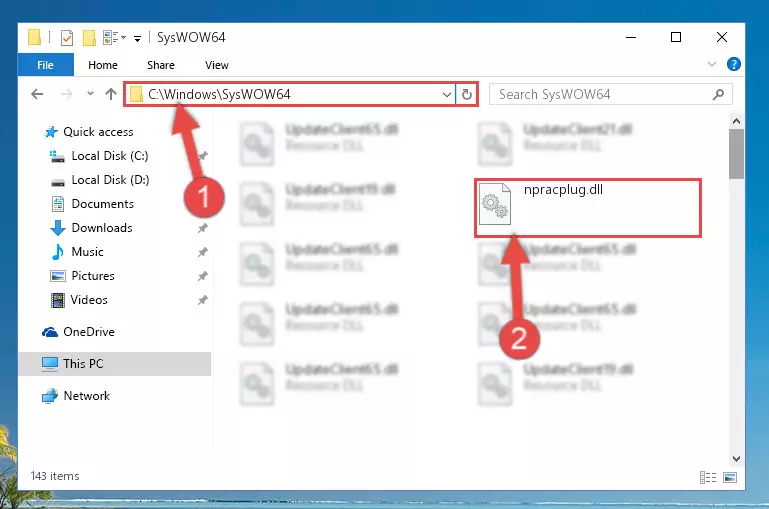769x509 pixels.
Task: Open the View ribbon tab
Action: coord(217,65)
